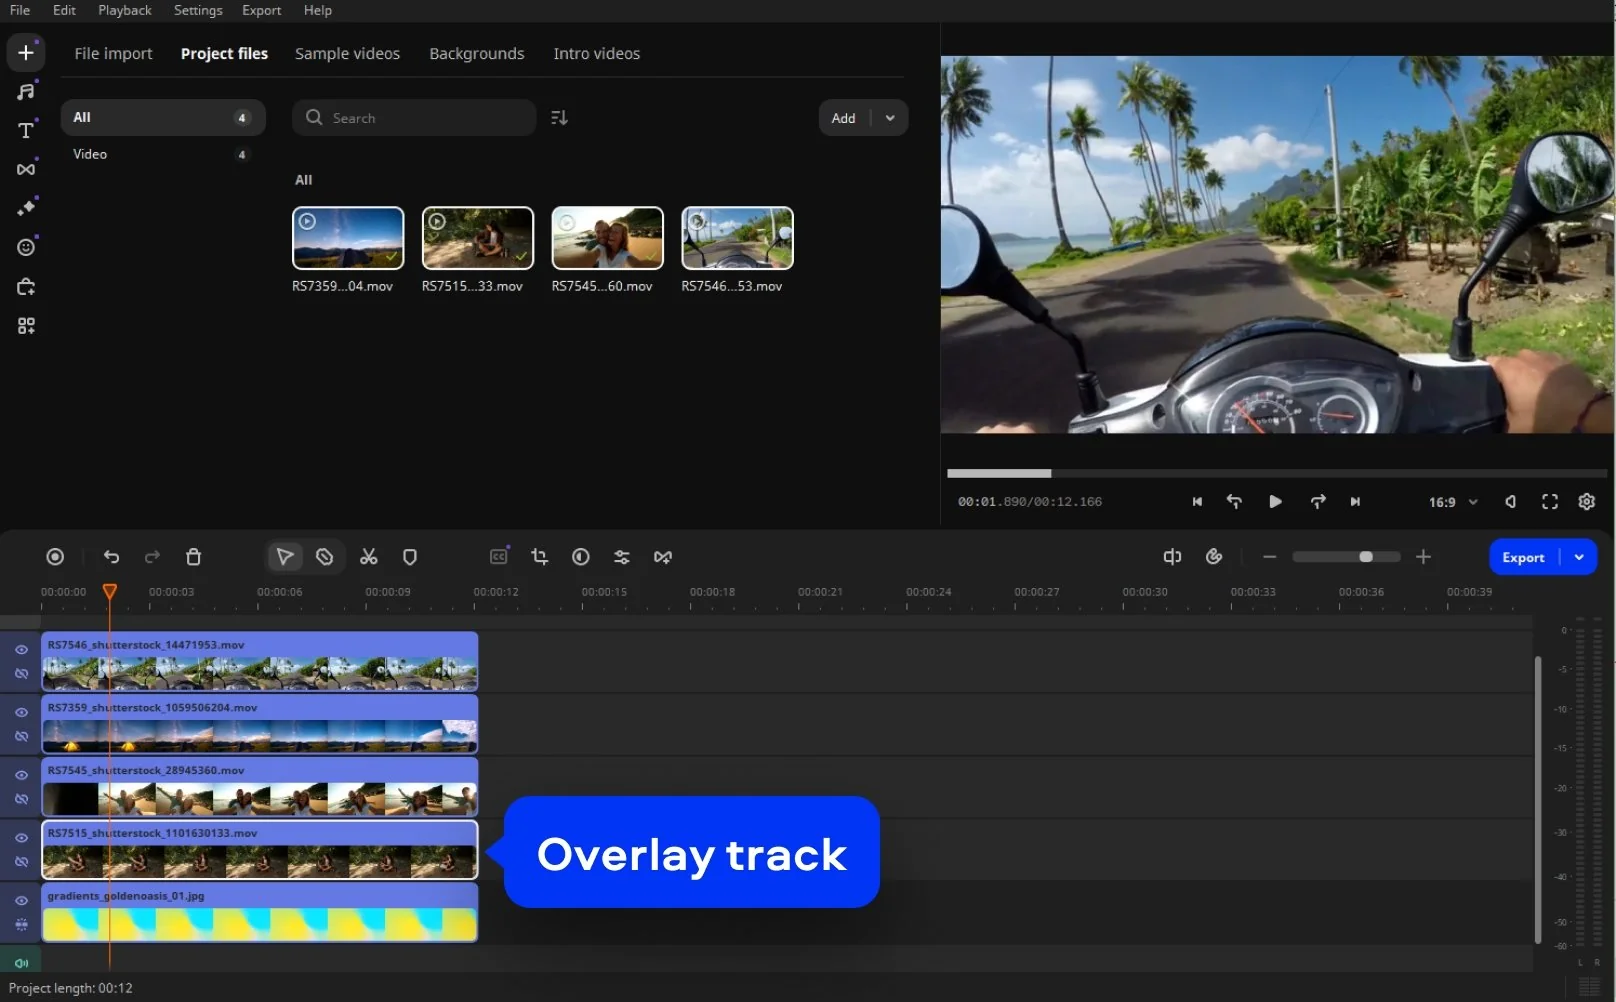
Task: Open the Titles text tool in sidebar
Action: (26, 130)
